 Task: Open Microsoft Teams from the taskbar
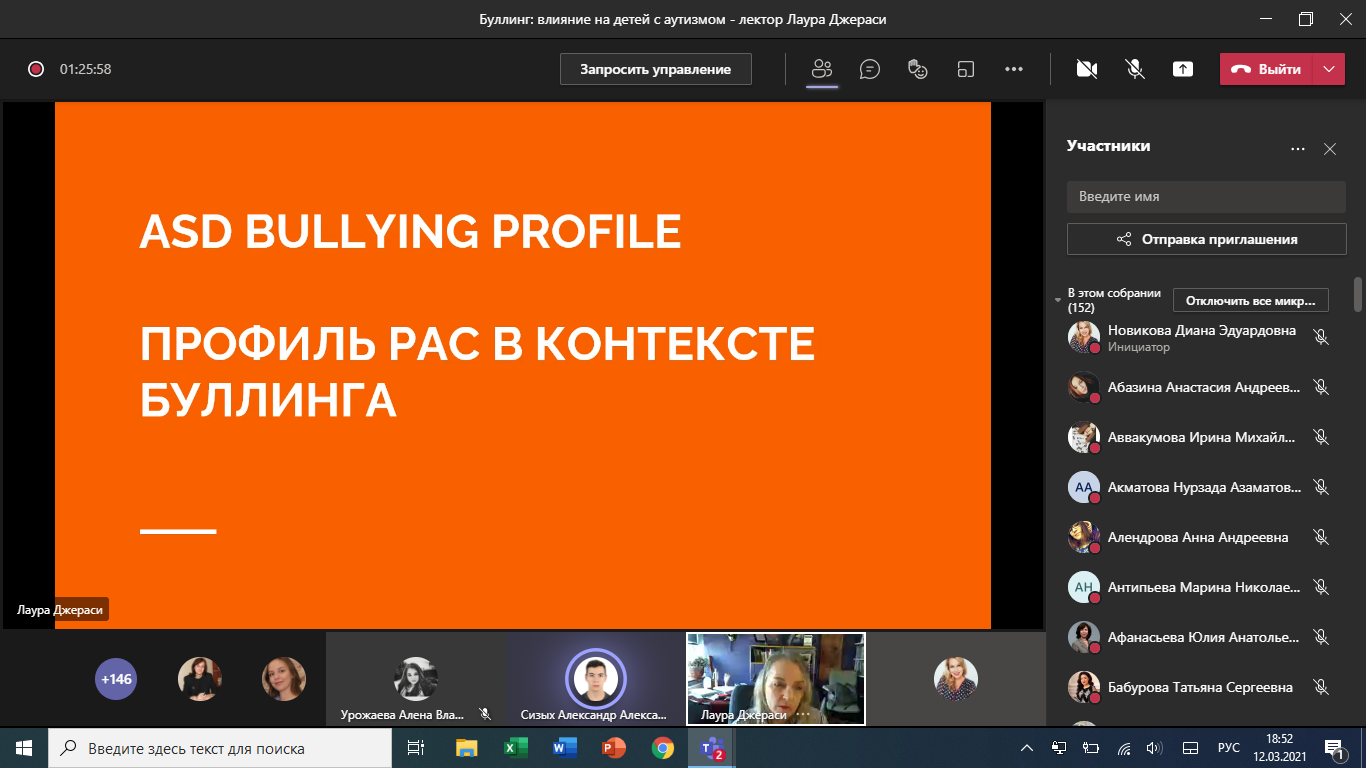coord(711,748)
